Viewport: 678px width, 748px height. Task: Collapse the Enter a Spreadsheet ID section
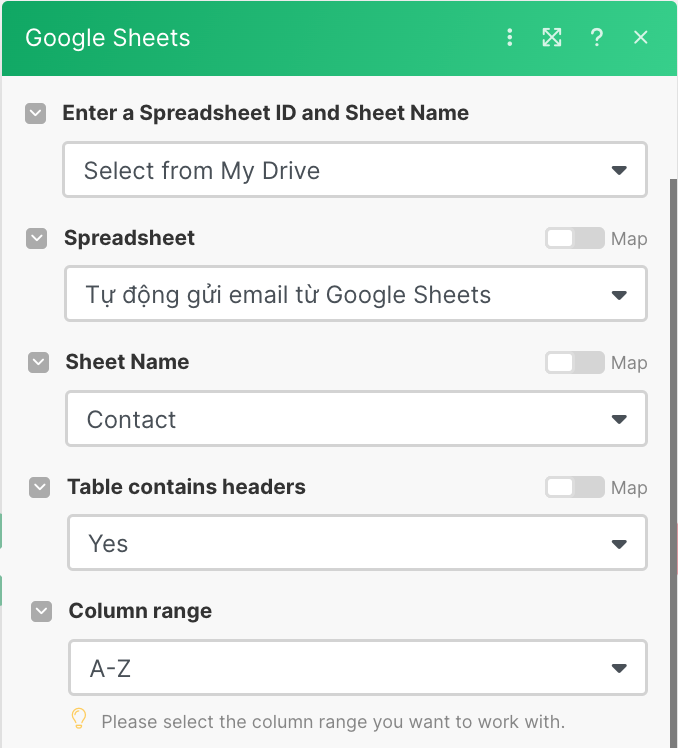pyautogui.click(x=36, y=114)
